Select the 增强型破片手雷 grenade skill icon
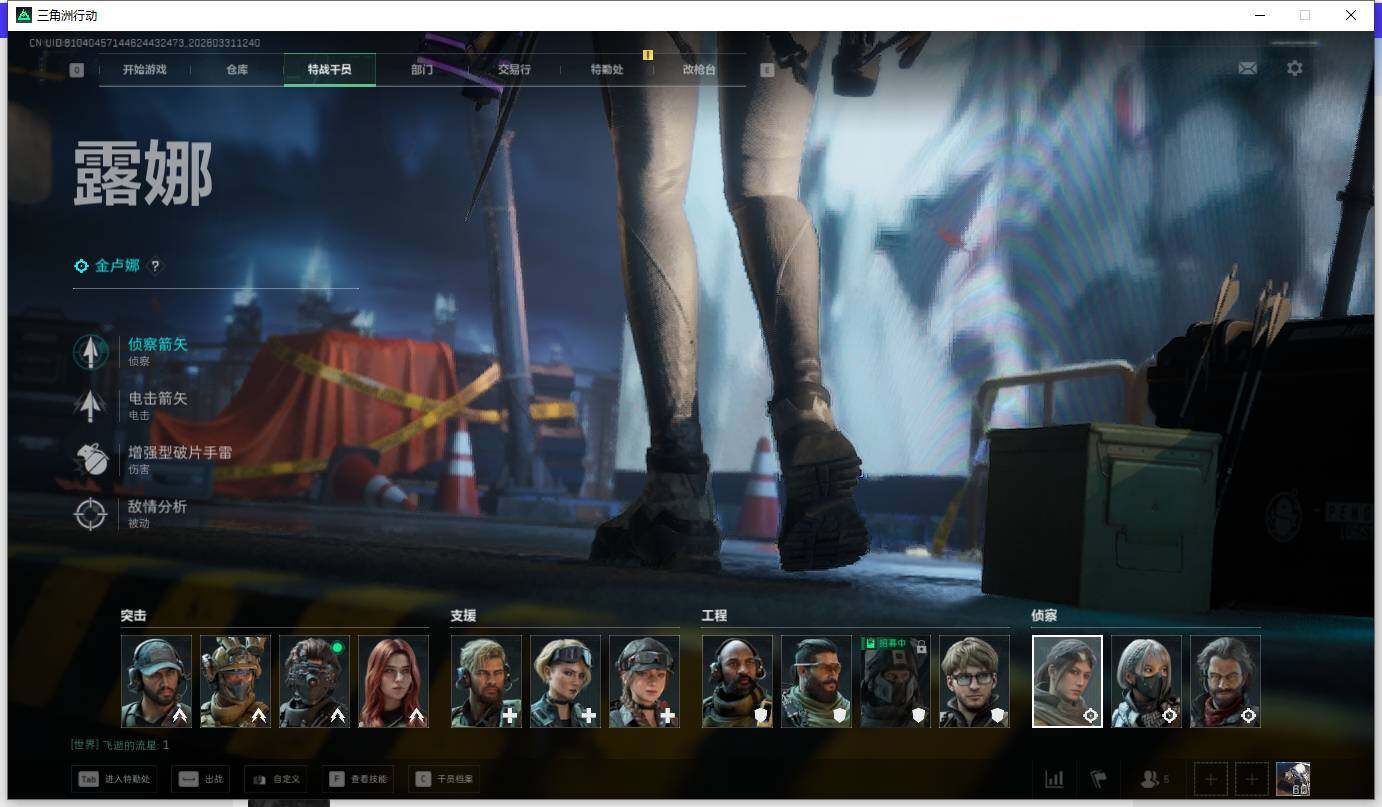This screenshot has height=807, width=1382. point(91,459)
